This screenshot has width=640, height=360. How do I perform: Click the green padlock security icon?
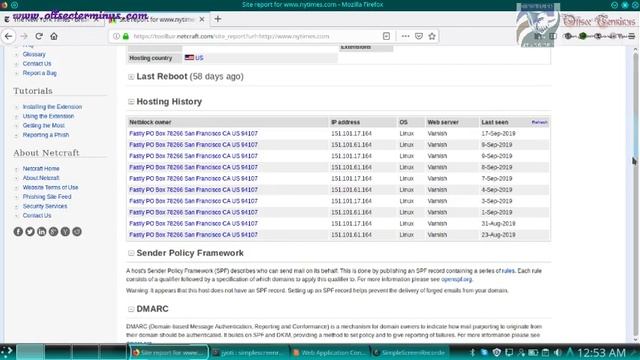tap(126, 36)
